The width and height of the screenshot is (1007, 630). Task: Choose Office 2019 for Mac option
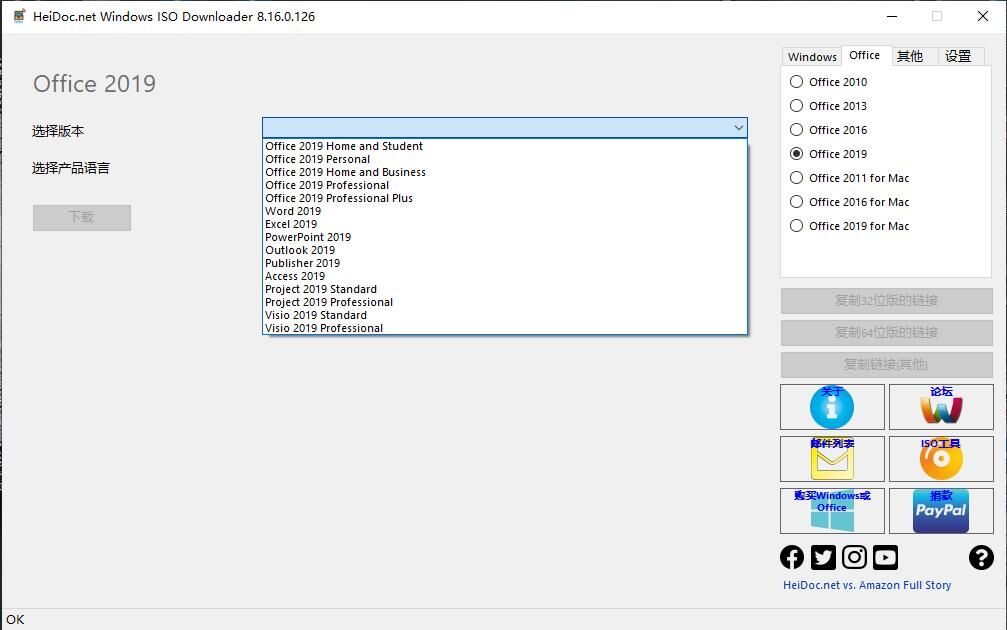pos(797,226)
